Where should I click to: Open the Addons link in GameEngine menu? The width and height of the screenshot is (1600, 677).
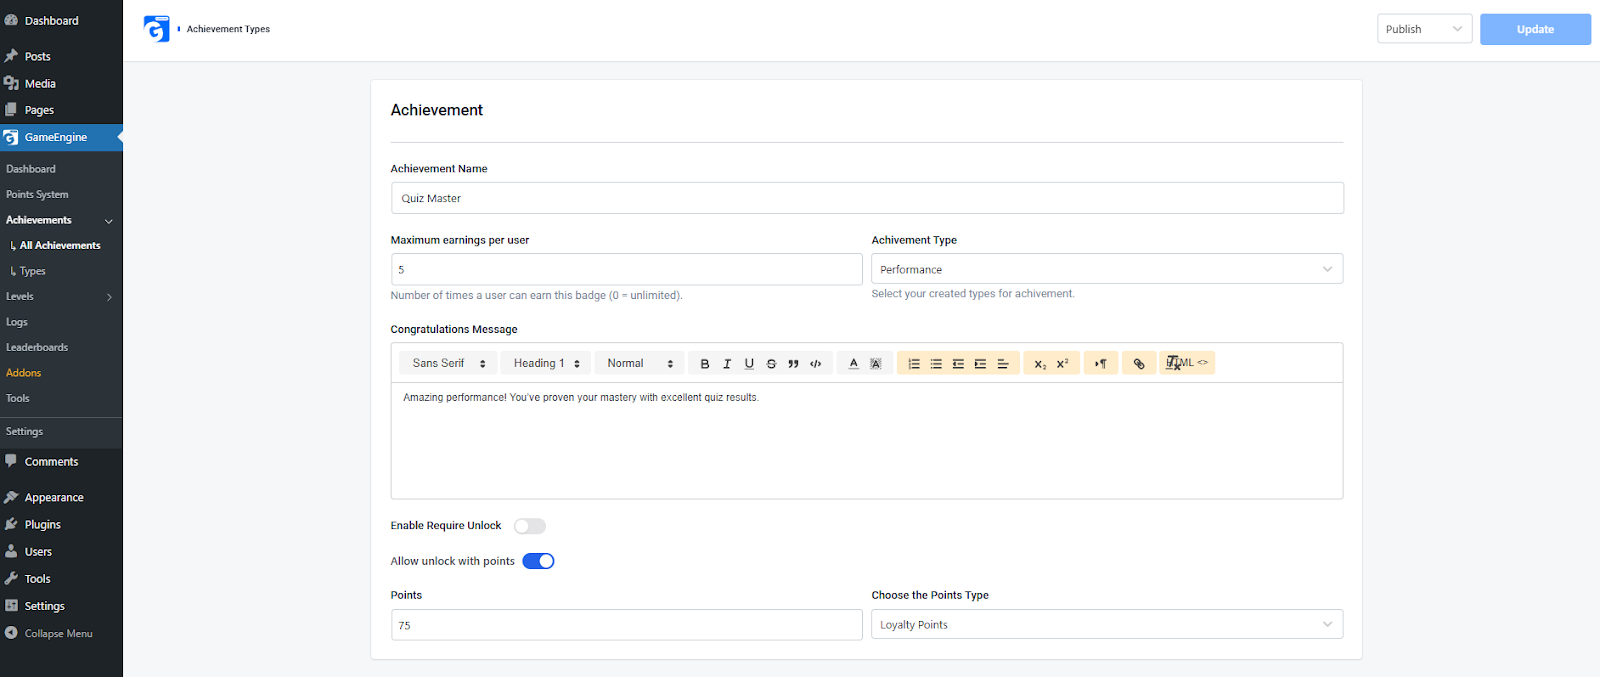click(x=24, y=373)
